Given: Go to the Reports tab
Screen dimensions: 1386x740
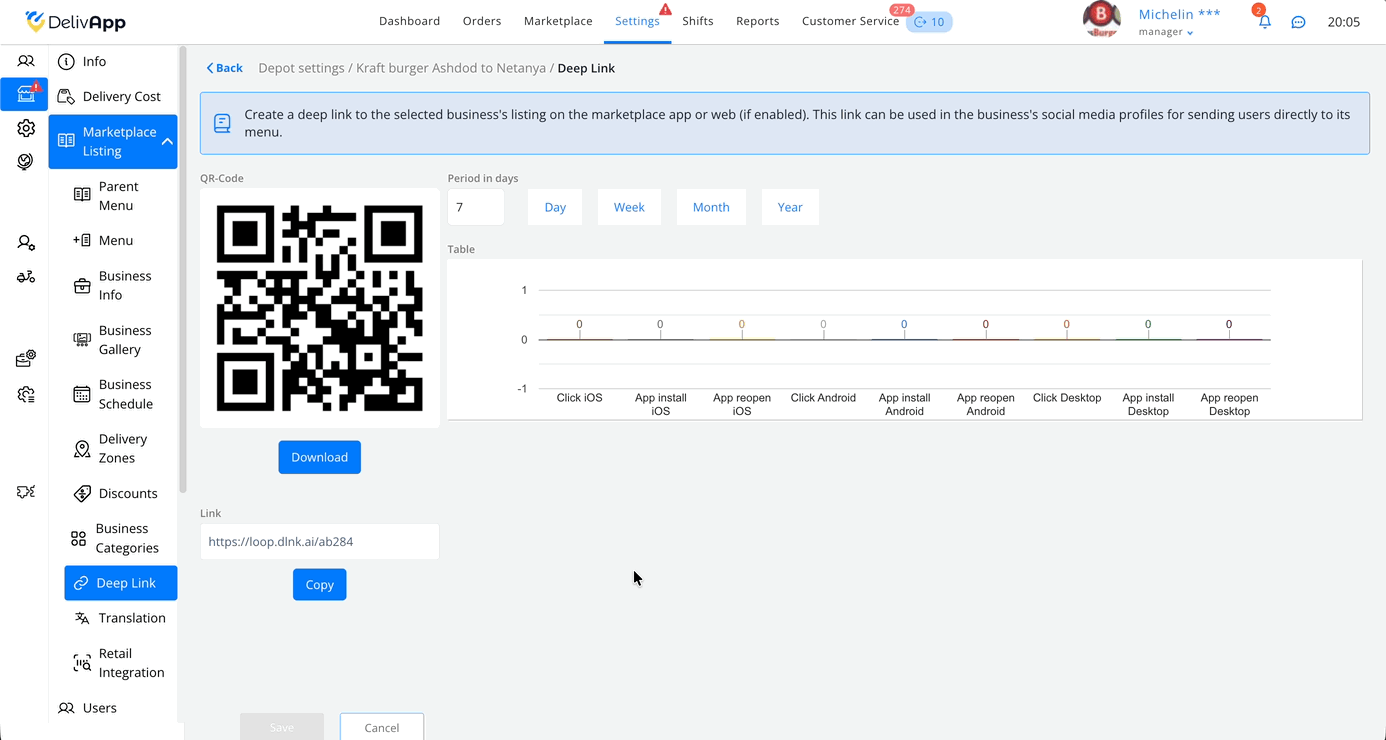Looking at the screenshot, I should pos(758,21).
